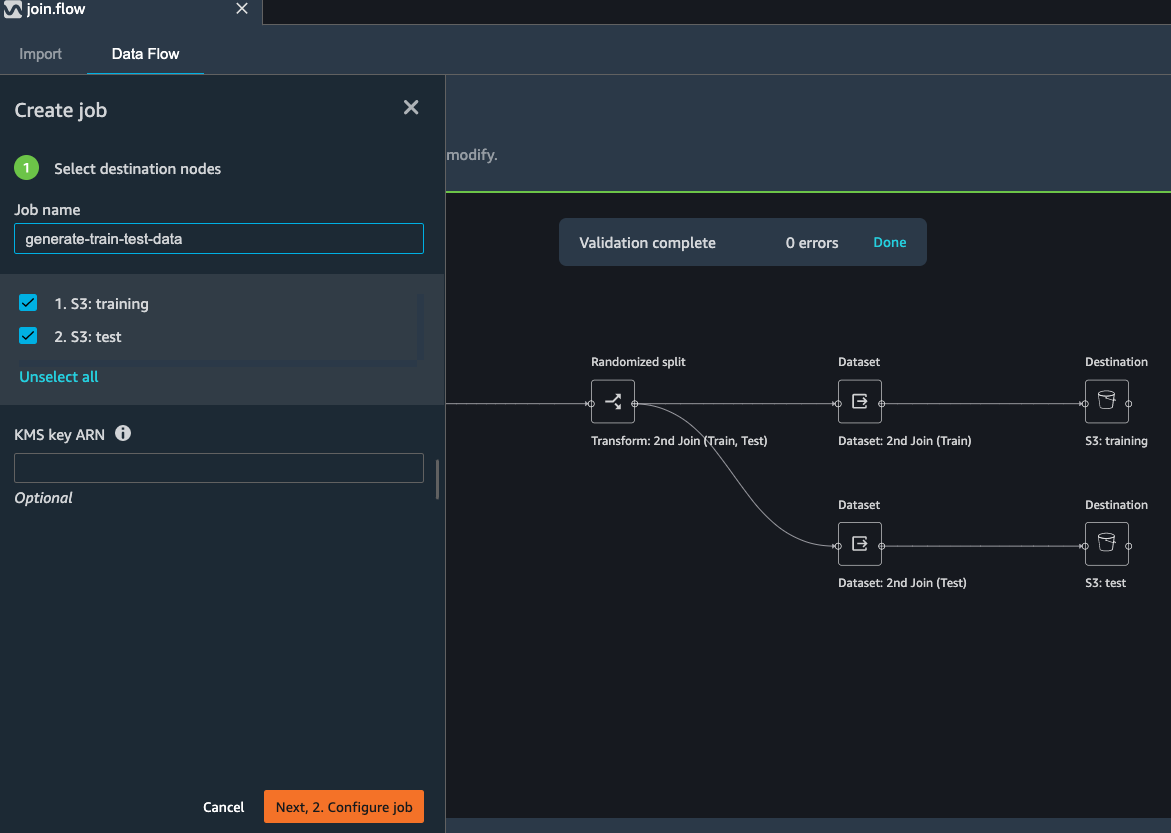
Task: Click the join.flow file icon
Action: pos(13,9)
